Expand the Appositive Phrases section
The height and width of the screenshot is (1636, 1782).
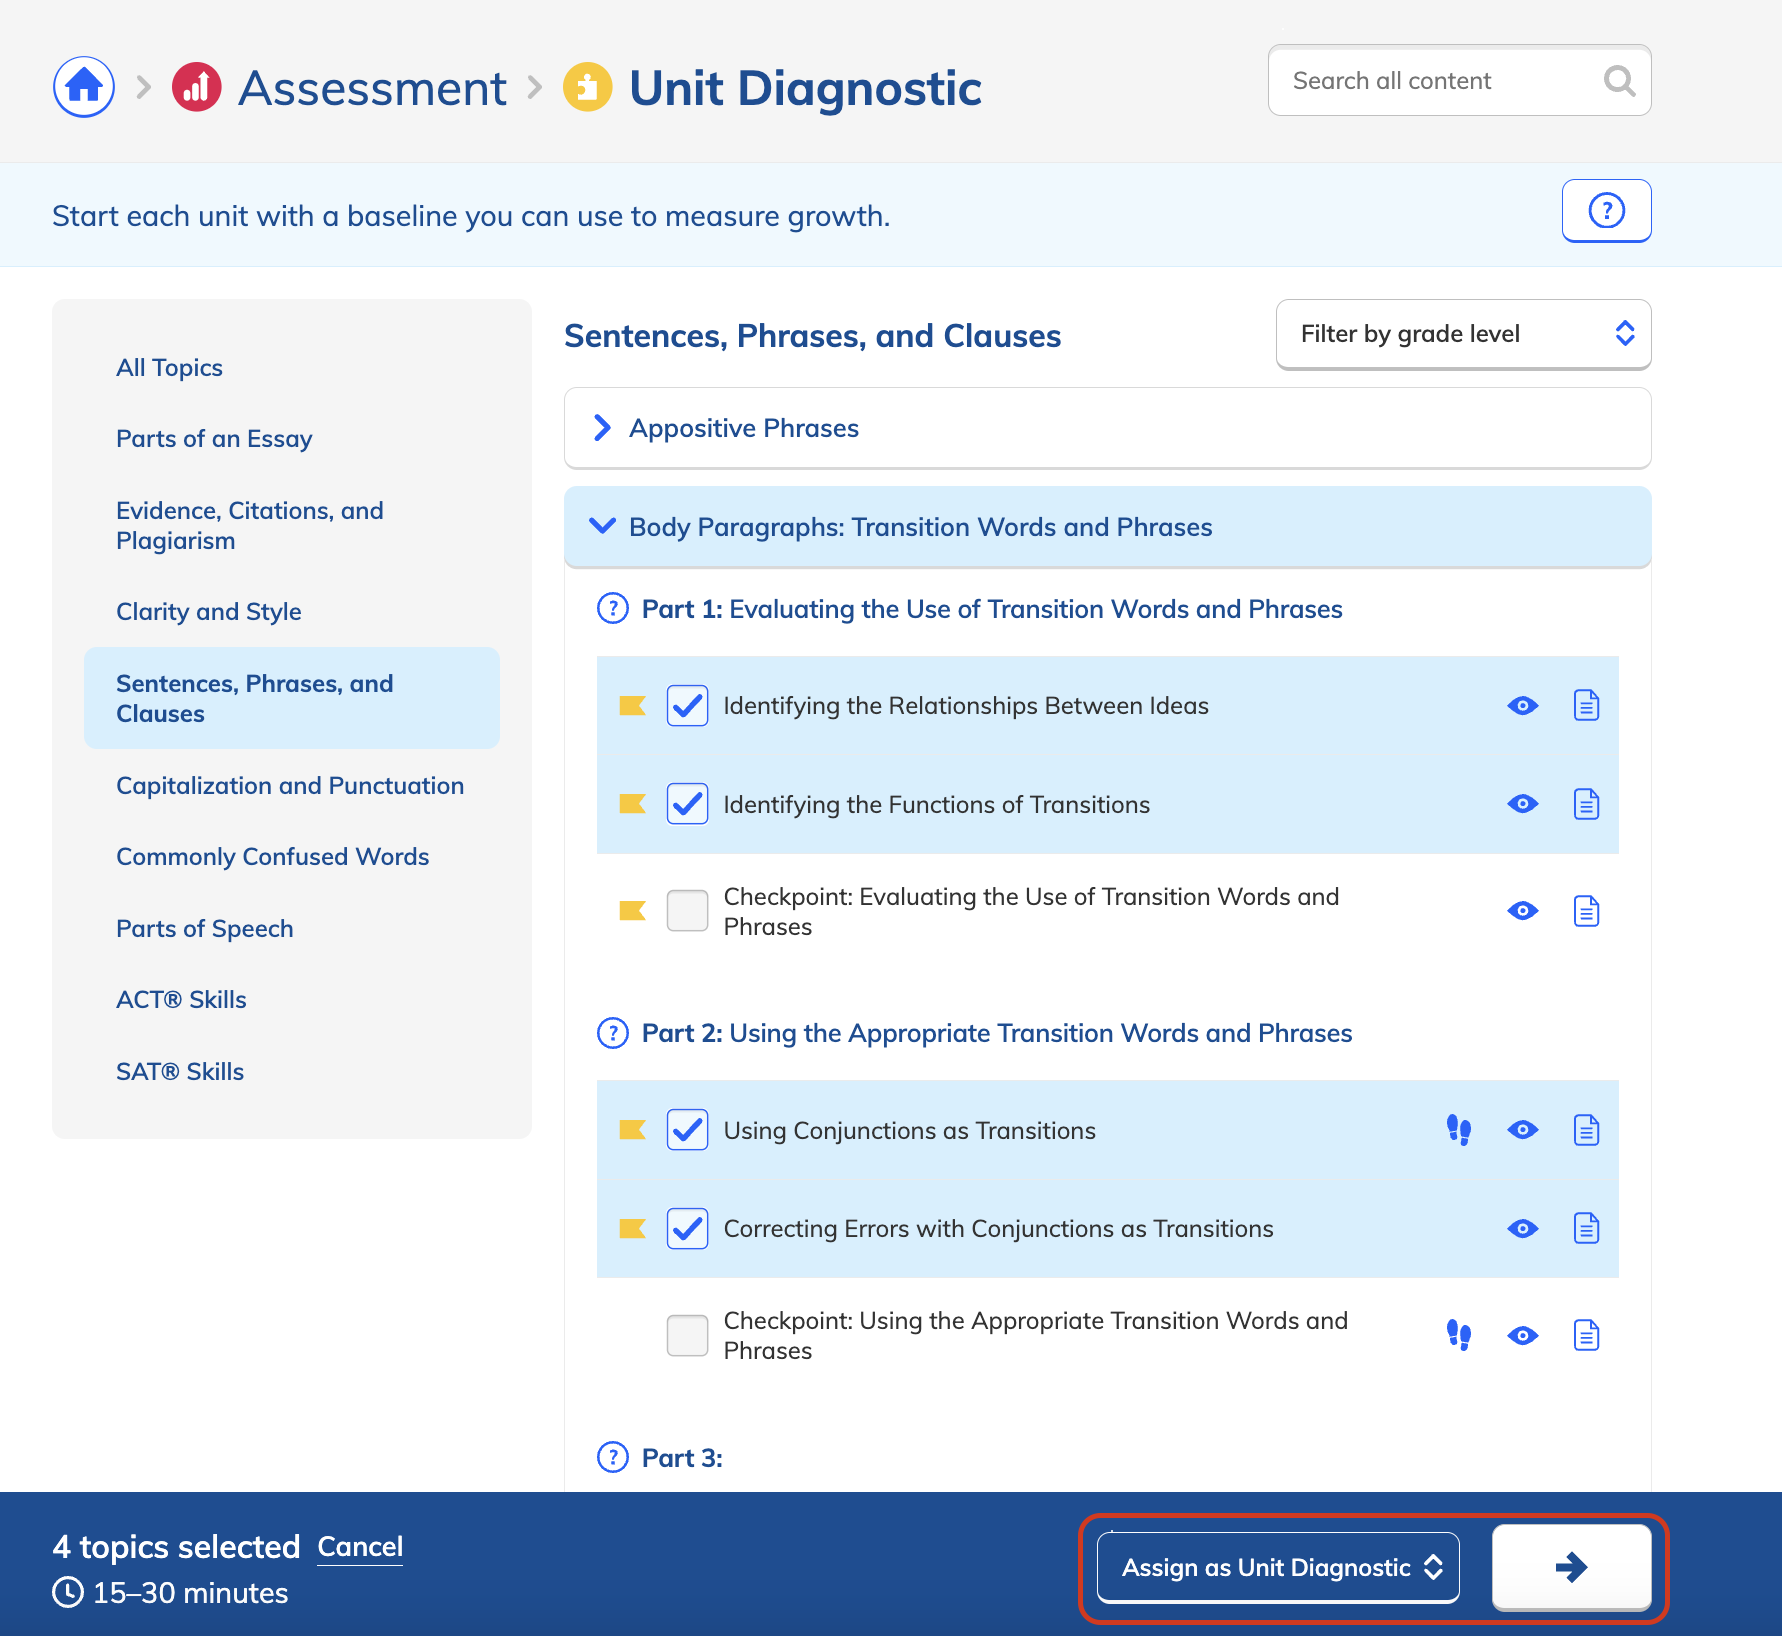click(1107, 428)
